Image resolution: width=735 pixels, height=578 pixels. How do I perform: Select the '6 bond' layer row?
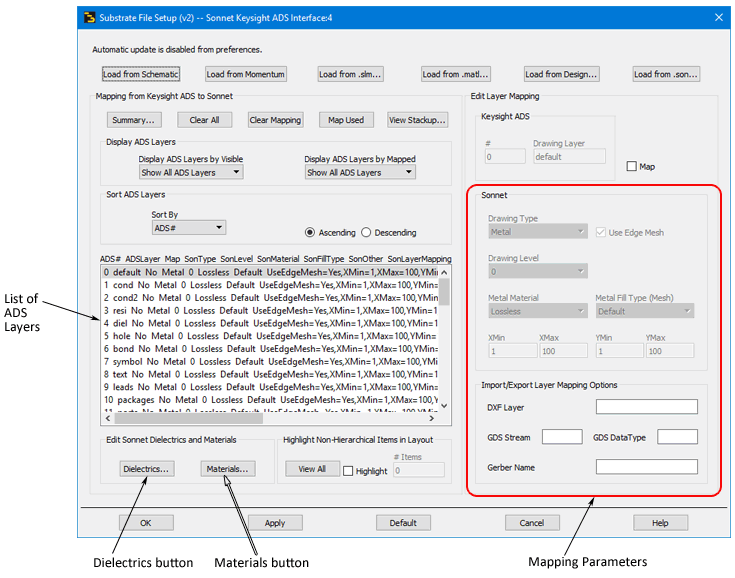[x=270, y=349]
